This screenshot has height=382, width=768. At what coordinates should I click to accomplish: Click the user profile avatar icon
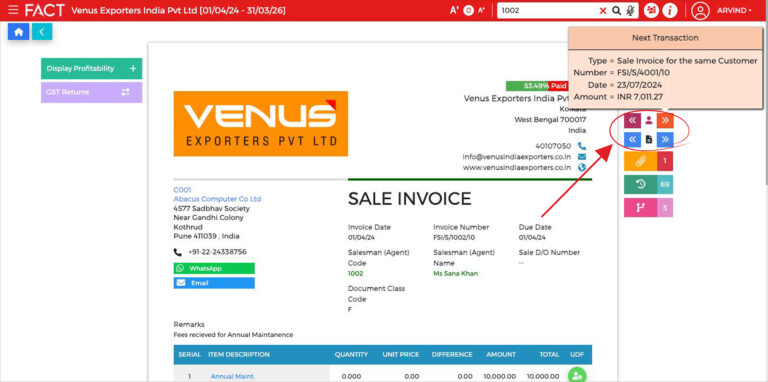pyautogui.click(x=700, y=10)
